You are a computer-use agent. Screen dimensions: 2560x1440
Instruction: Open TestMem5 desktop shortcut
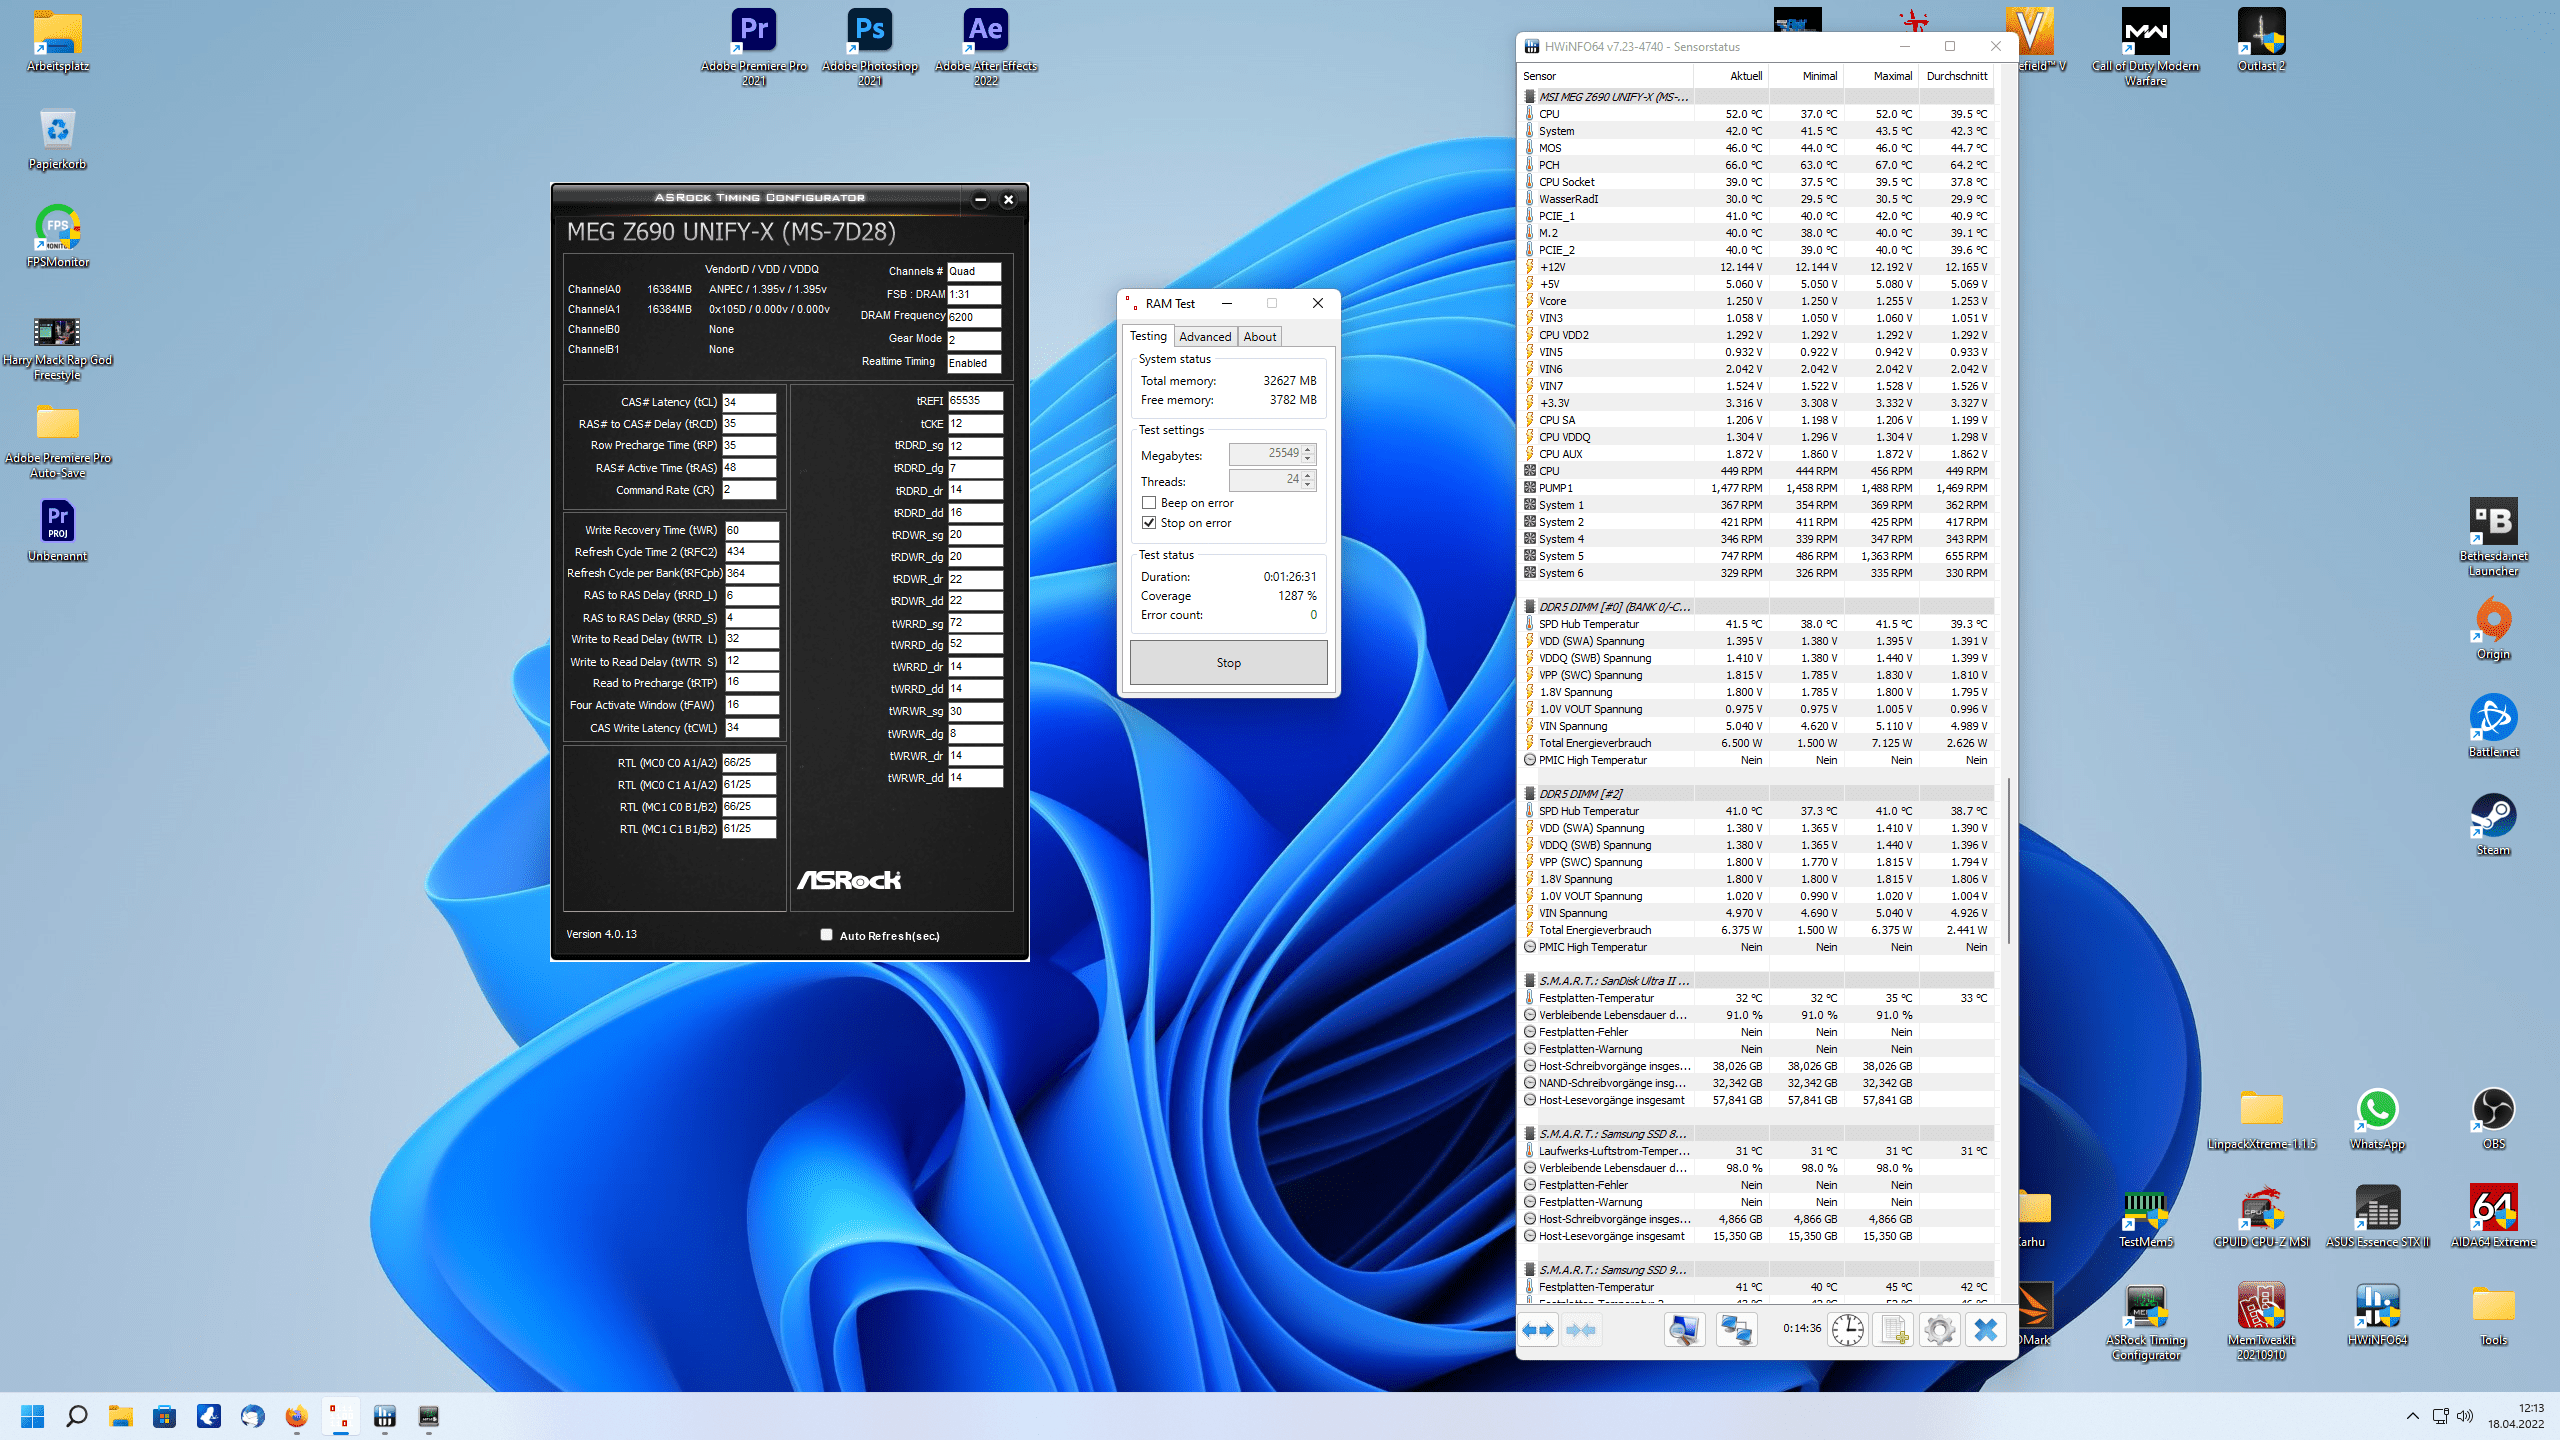pyautogui.click(x=2145, y=1216)
